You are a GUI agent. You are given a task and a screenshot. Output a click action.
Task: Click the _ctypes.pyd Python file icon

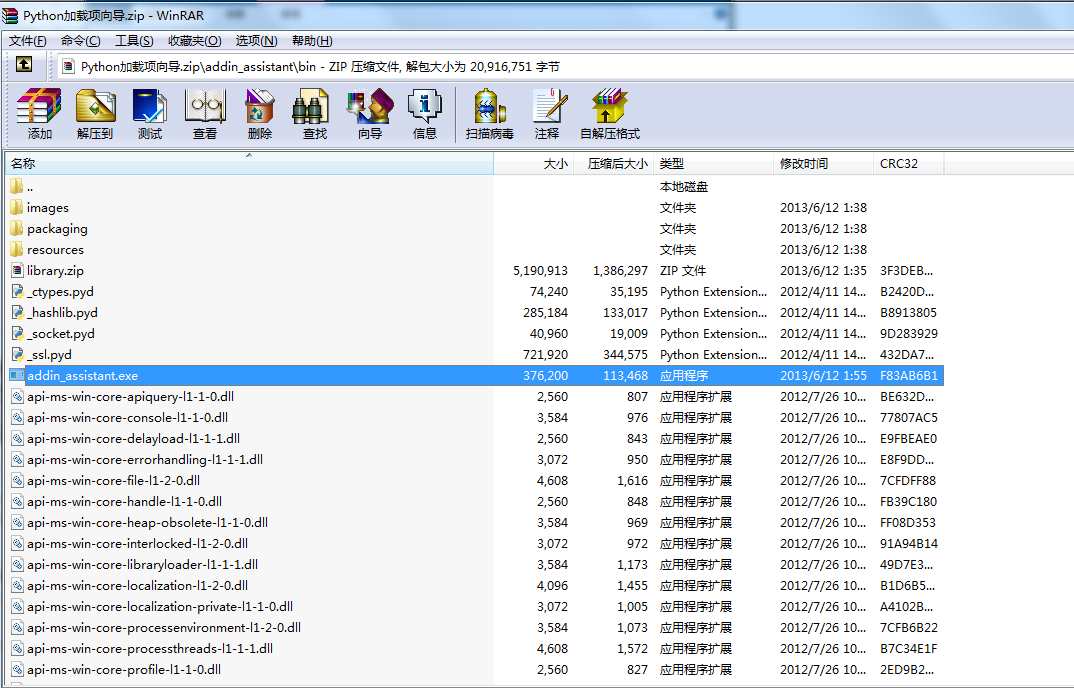point(17,291)
